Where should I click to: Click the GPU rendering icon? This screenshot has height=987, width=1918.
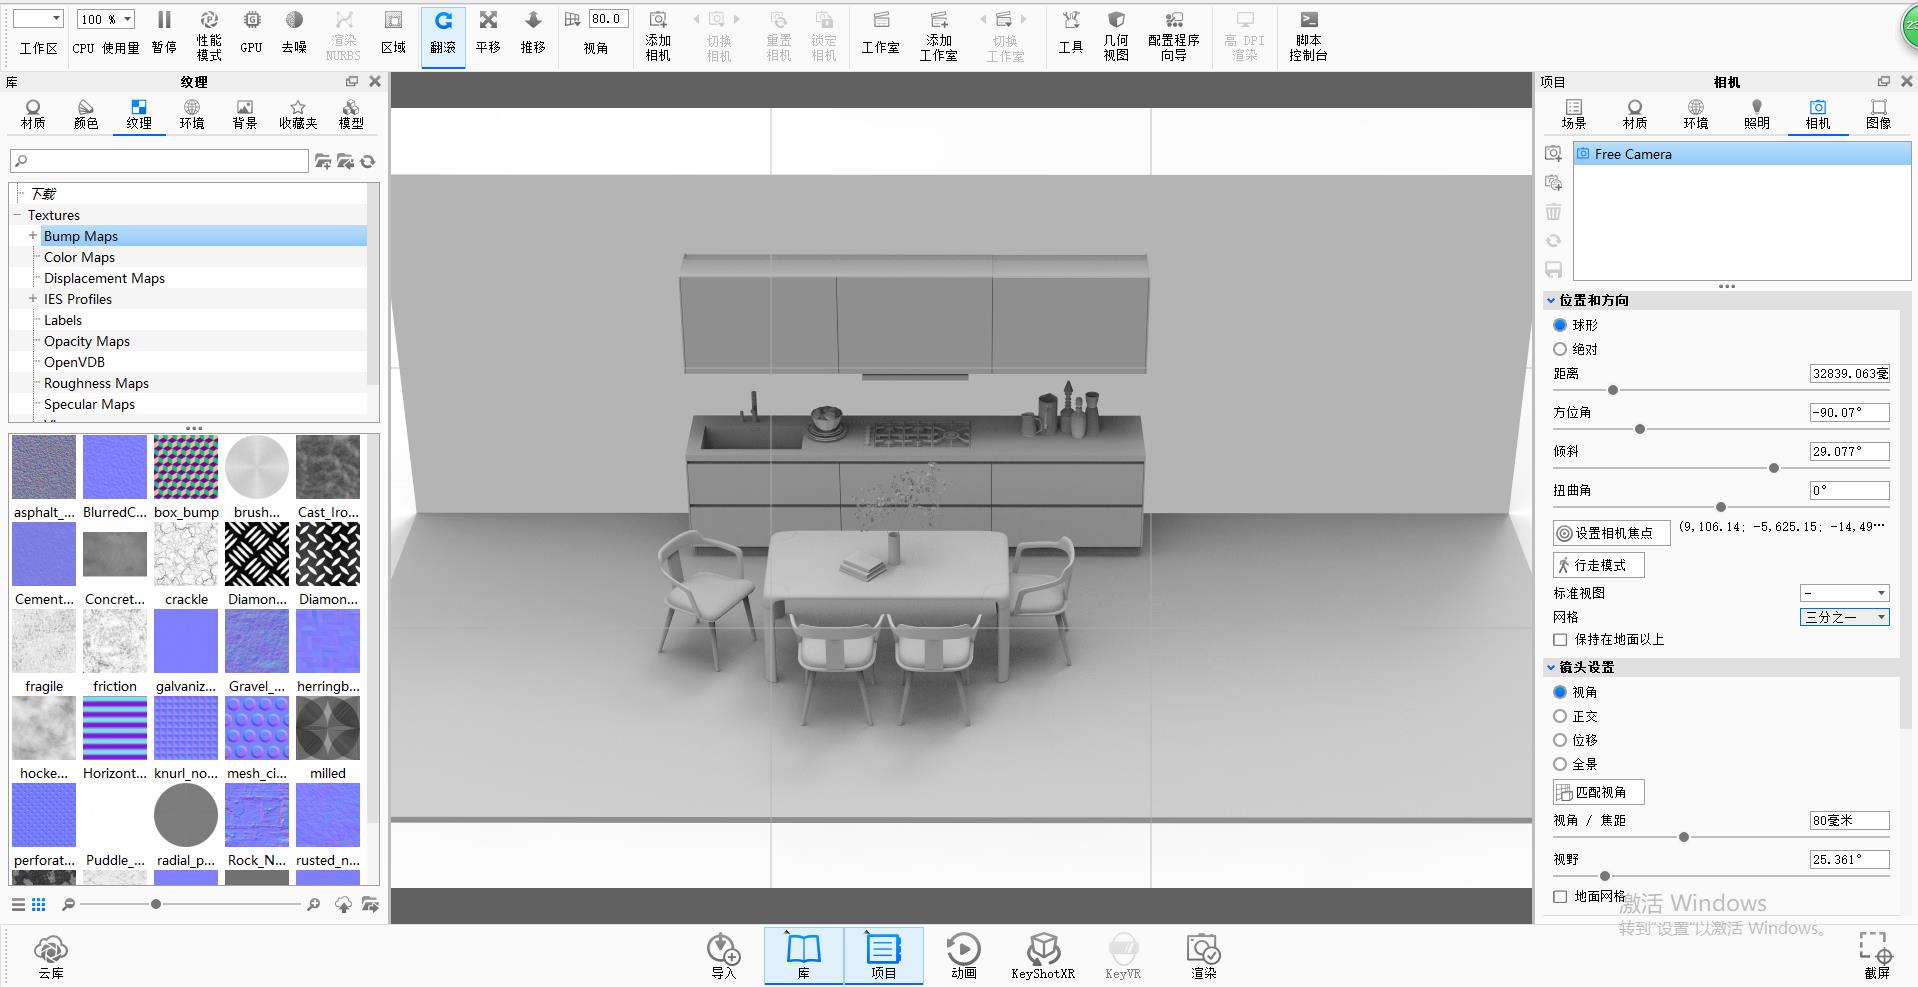(250, 33)
